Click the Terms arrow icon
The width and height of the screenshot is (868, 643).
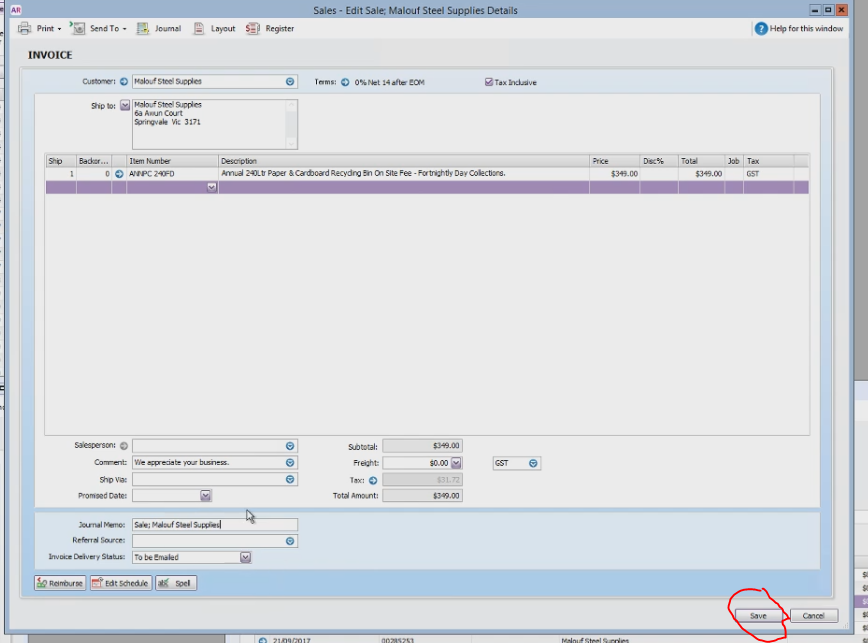pyautogui.click(x=345, y=82)
